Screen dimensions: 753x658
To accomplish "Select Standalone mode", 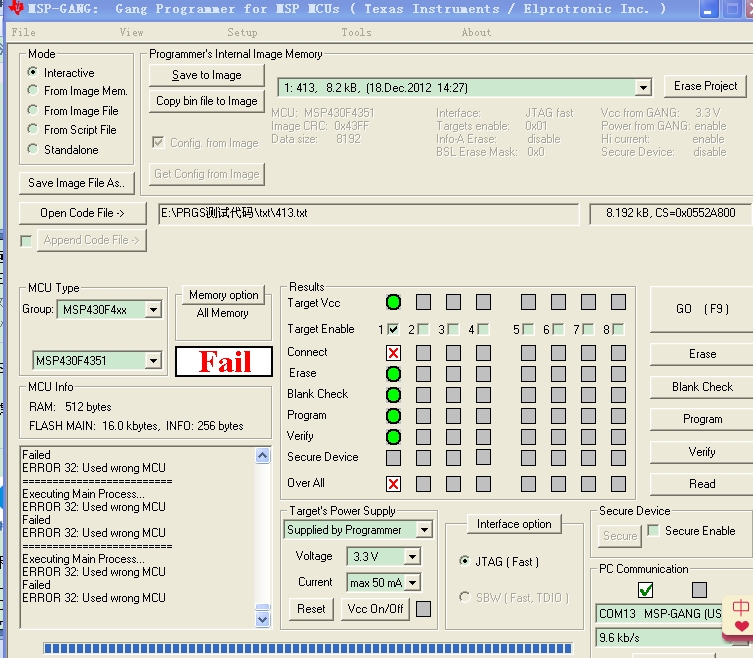I will pos(33,149).
